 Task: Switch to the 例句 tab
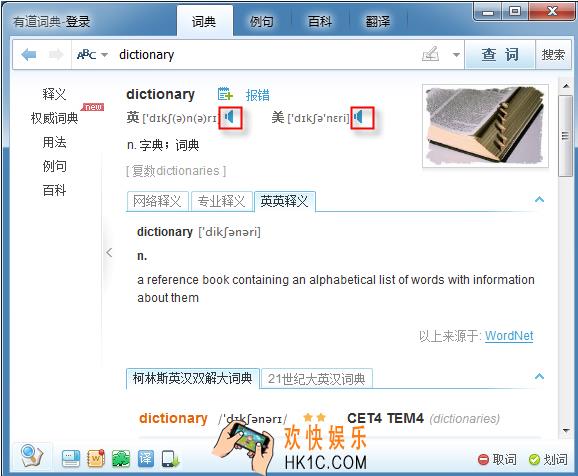click(x=262, y=21)
